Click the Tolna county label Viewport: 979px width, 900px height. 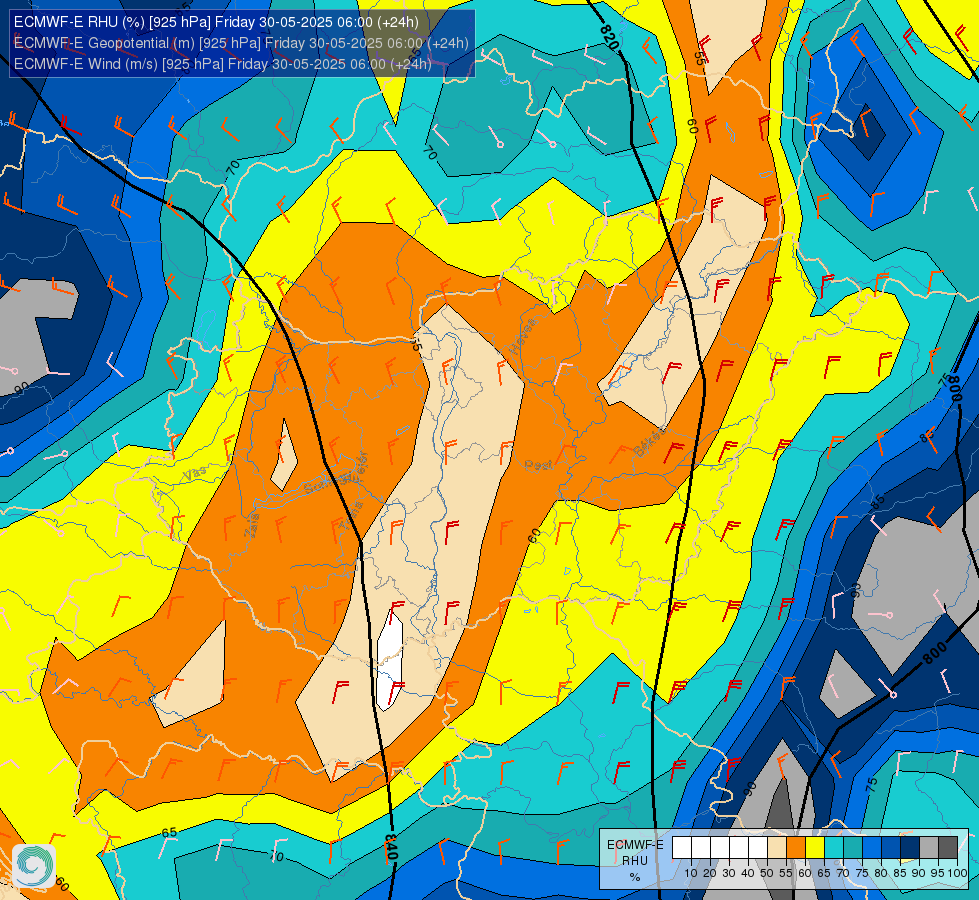(x=350, y=515)
